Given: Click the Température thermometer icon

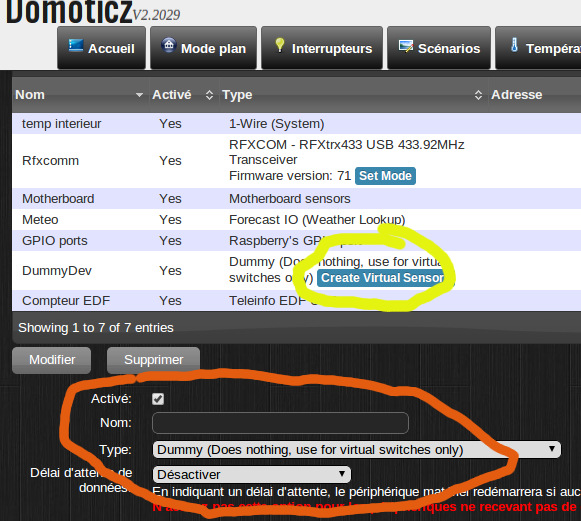Looking at the screenshot, I should click(x=514, y=45).
